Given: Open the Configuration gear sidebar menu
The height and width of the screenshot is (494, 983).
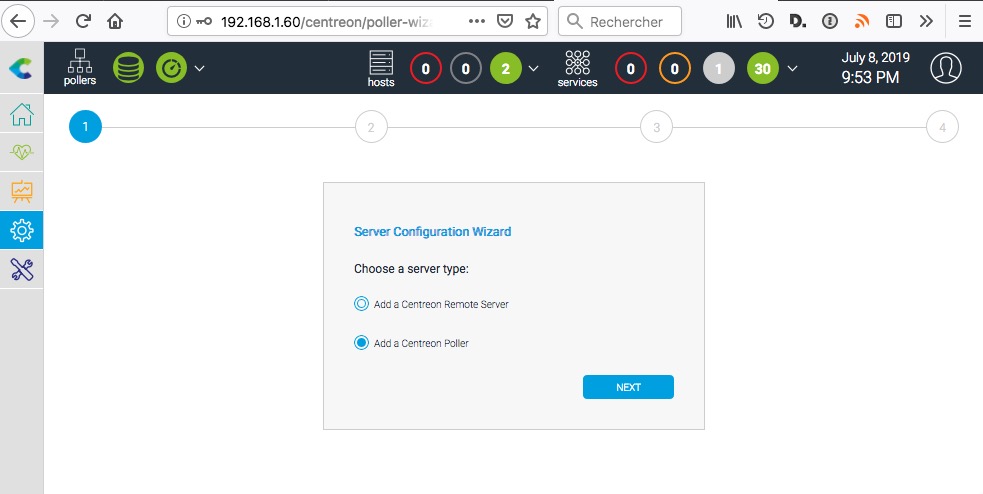Looking at the screenshot, I should click(x=21, y=230).
